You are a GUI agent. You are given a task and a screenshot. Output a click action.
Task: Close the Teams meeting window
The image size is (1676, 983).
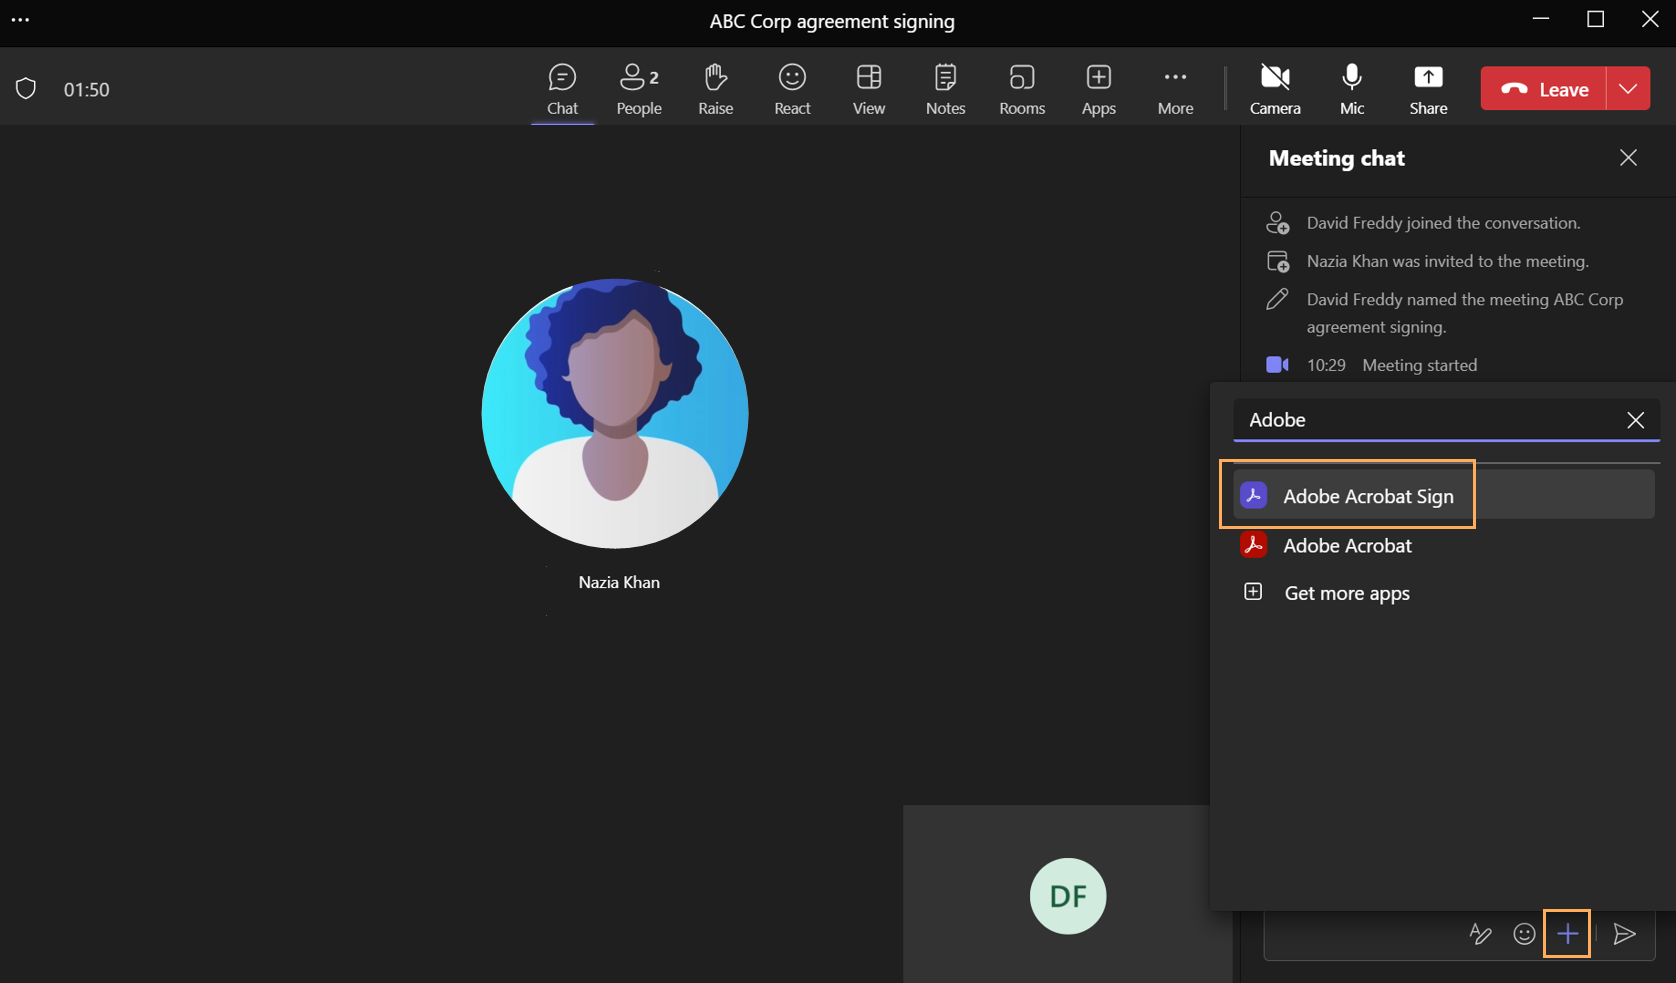tap(1650, 19)
